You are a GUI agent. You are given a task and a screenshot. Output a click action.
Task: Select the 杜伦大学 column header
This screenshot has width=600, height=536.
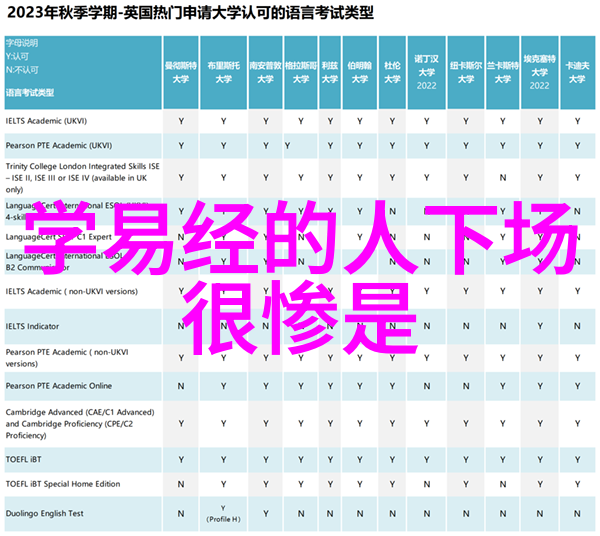(392, 72)
